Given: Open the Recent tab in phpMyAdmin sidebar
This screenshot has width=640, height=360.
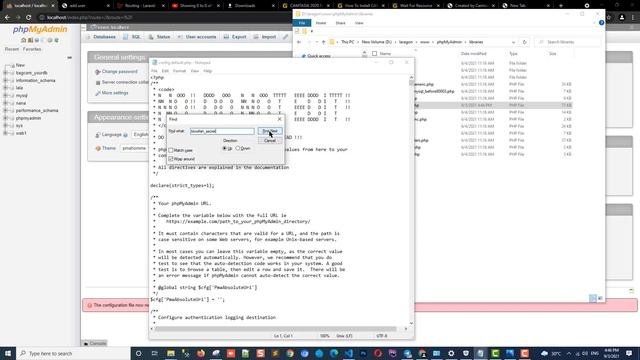Looking at the screenshot, I should [12, 49].
